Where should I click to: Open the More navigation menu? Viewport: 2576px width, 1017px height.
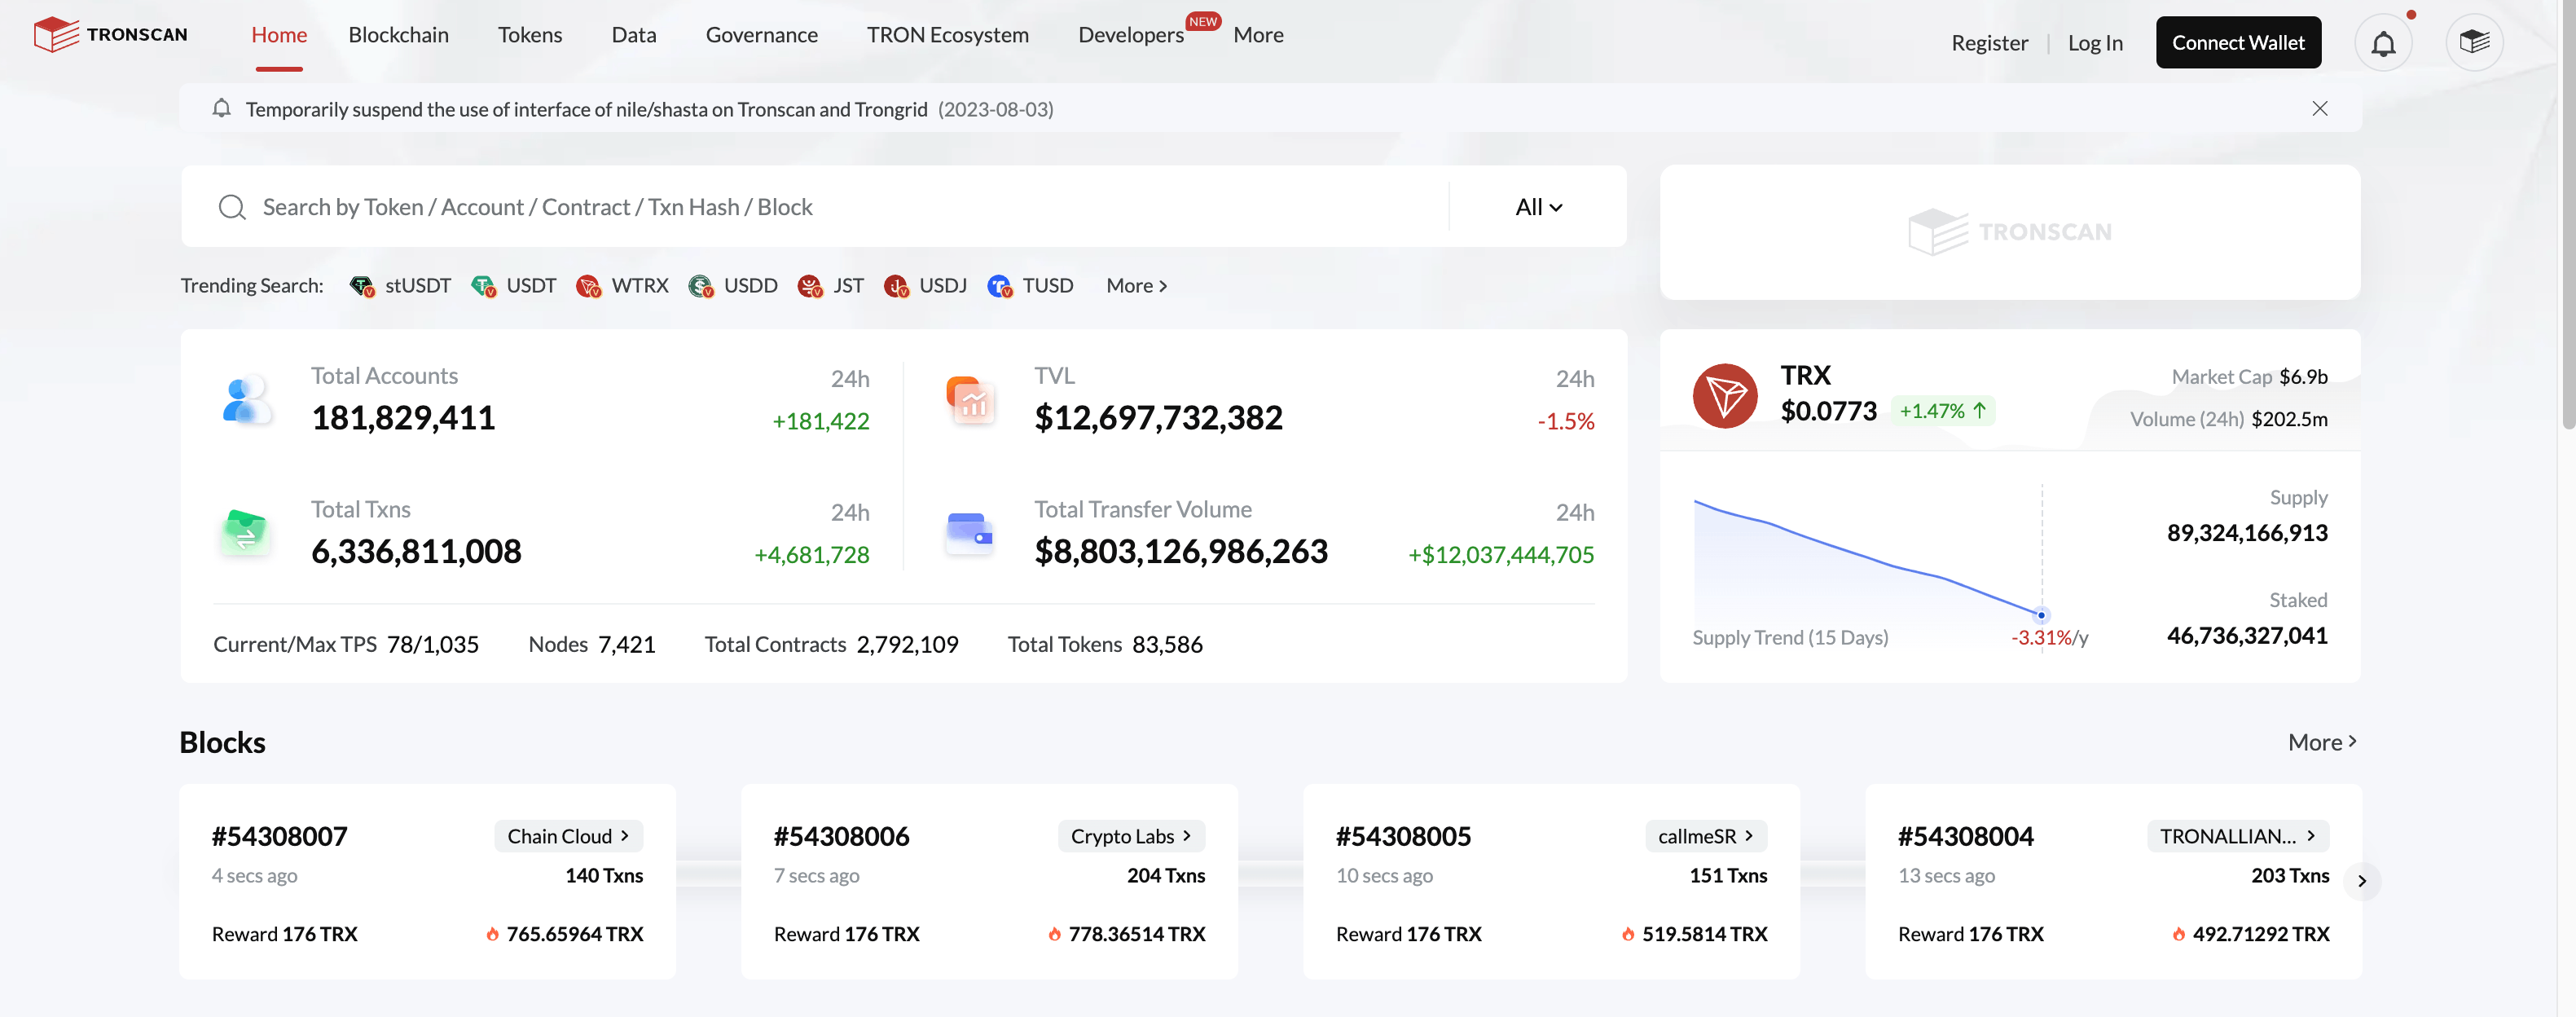pyautogui.click(x=1258, y=35)
